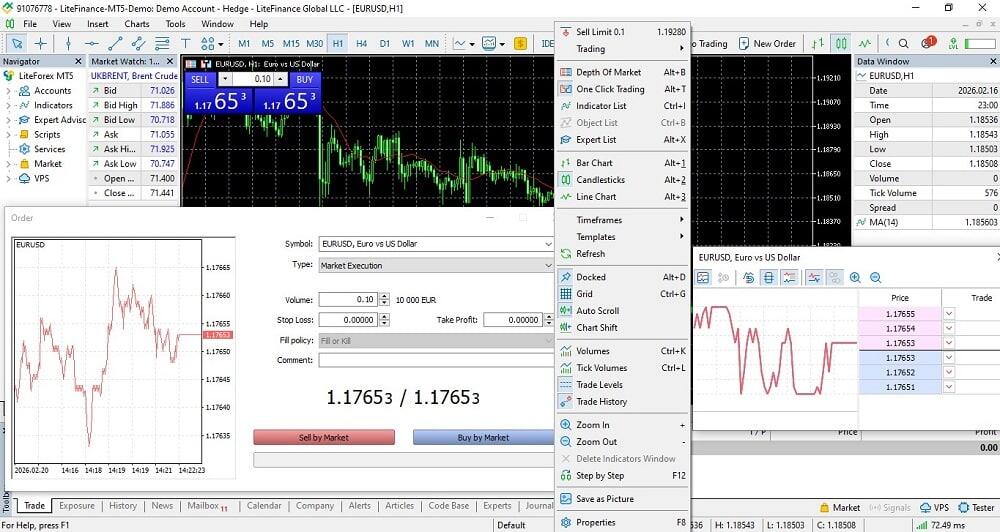The width and height of the screenshot is (1000, 532).
Task: Switch chart to M1 timeframe
Action: (x=244, y=43)
